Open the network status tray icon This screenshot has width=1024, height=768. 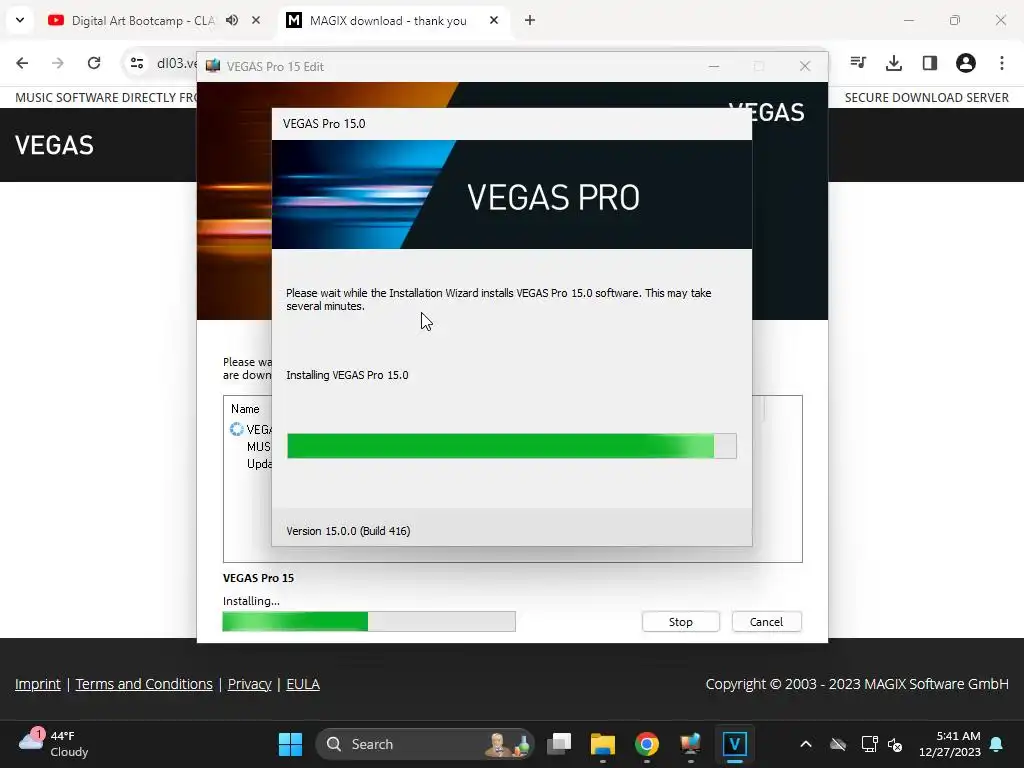(x=869, y=744)
